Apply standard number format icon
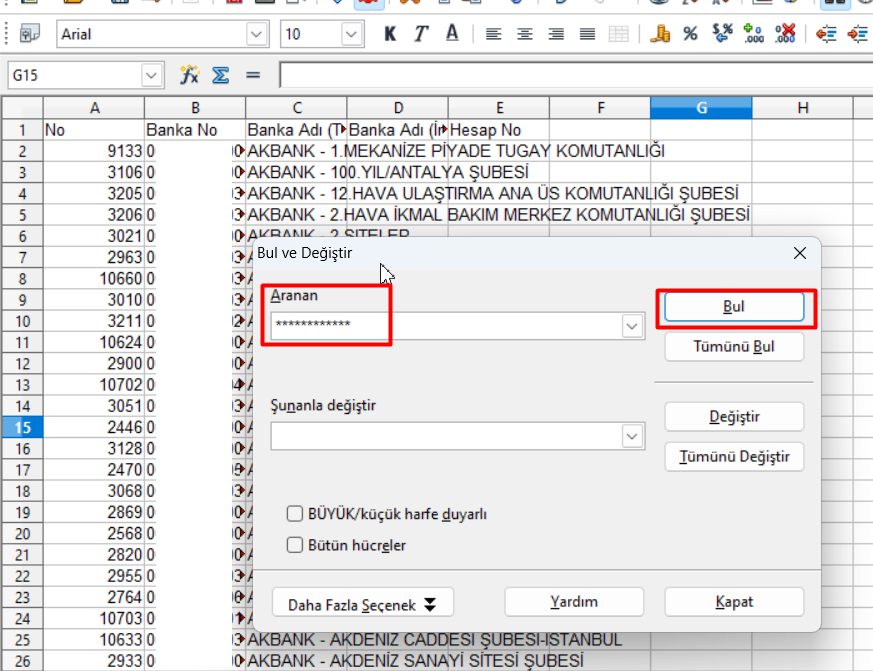The height and width of the screenshot is (671, 873). tap(722, 35)
